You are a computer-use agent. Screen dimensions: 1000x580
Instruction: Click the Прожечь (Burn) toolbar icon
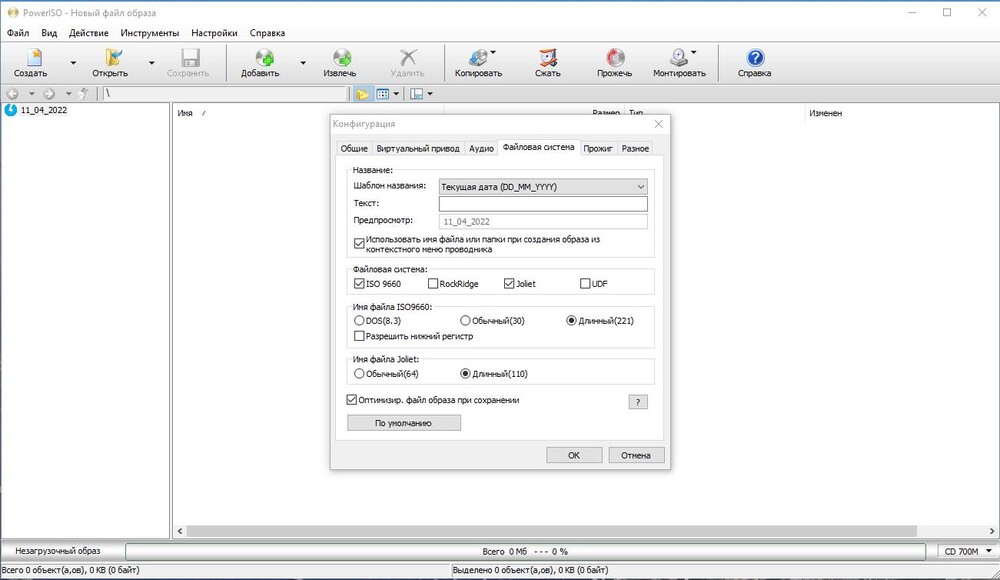615,59
